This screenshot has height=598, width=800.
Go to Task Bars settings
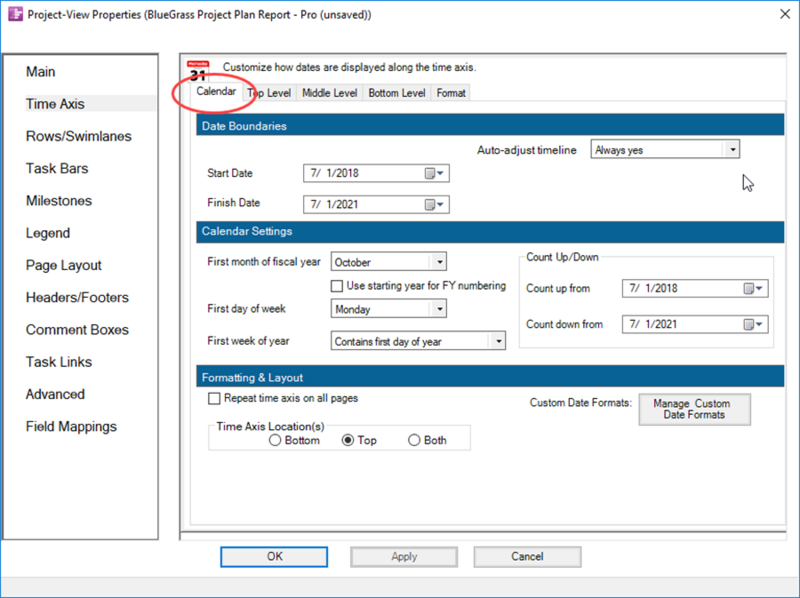tap(57, 168)
